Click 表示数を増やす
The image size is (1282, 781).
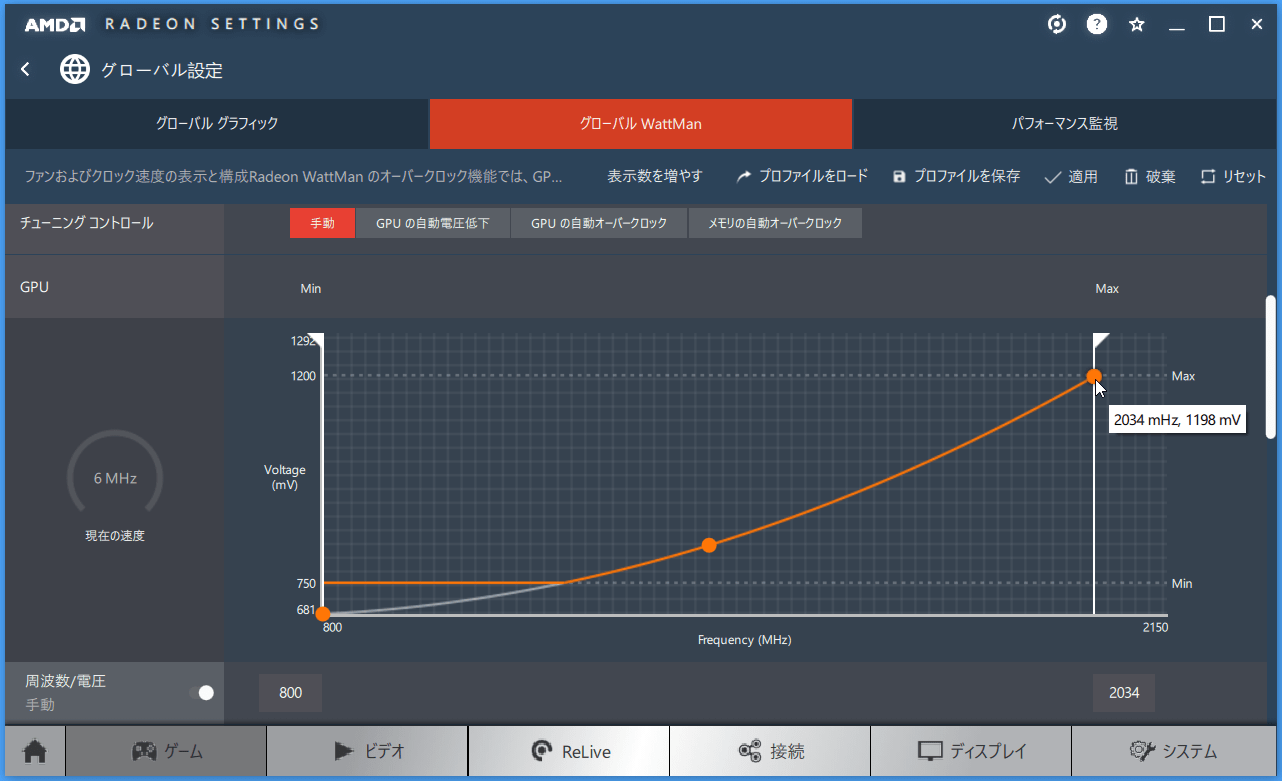click(x=655, y=176)
